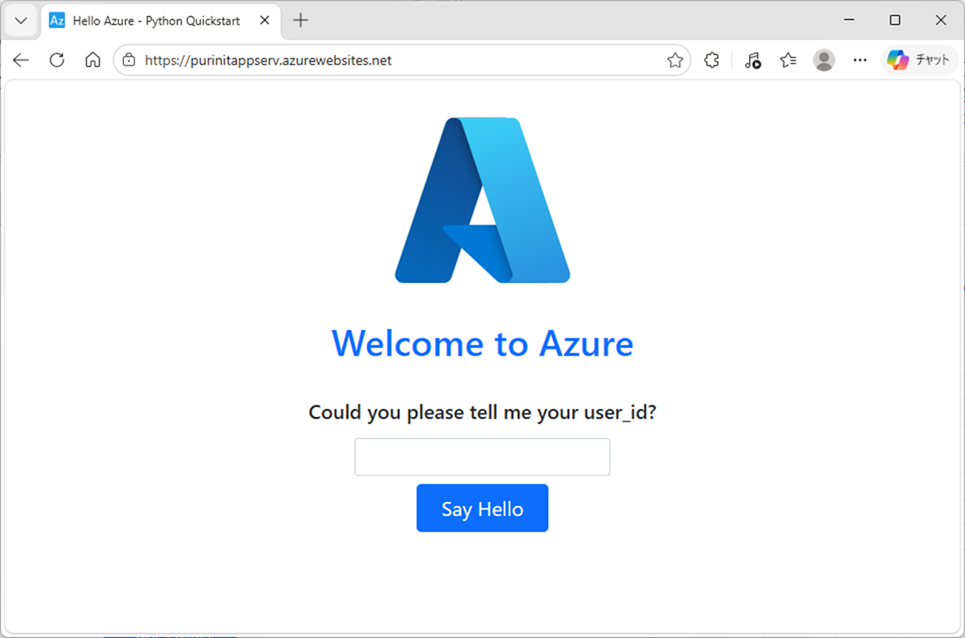Screen dimensions: 965x638
Task: Open the Copilot チャット sidebar
Action: (917, 60)
